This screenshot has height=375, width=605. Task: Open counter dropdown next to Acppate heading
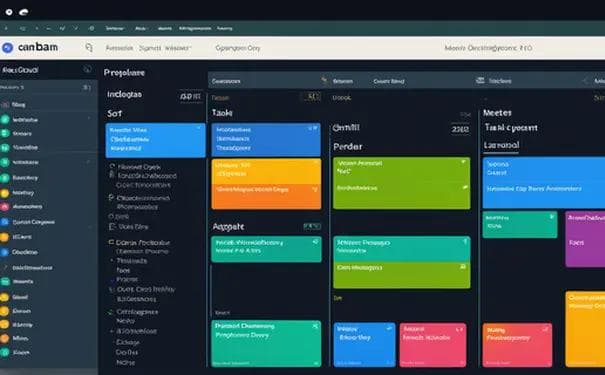[312, 226]
